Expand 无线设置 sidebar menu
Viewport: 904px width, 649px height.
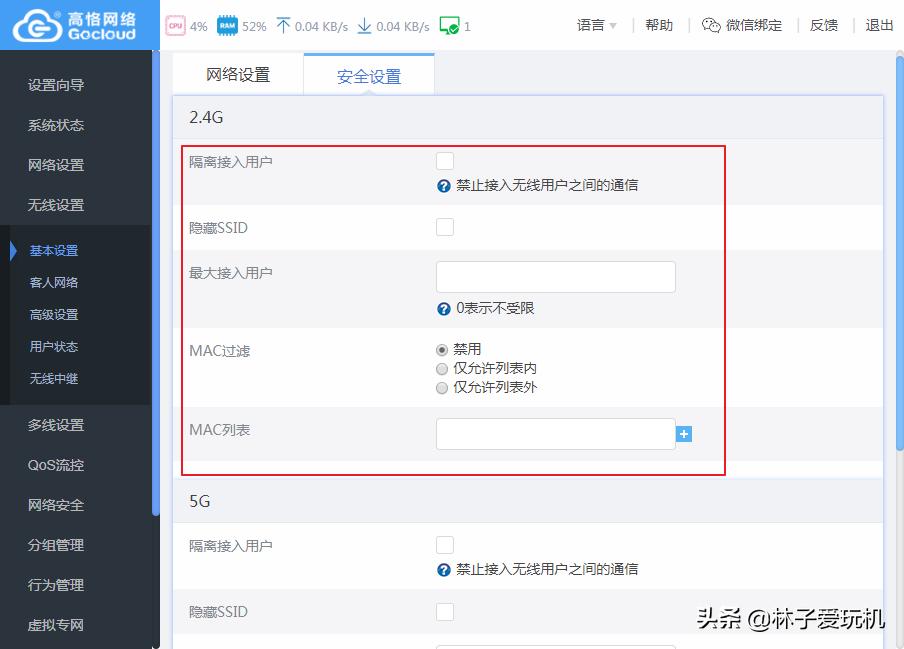click(x=56, y=205)
